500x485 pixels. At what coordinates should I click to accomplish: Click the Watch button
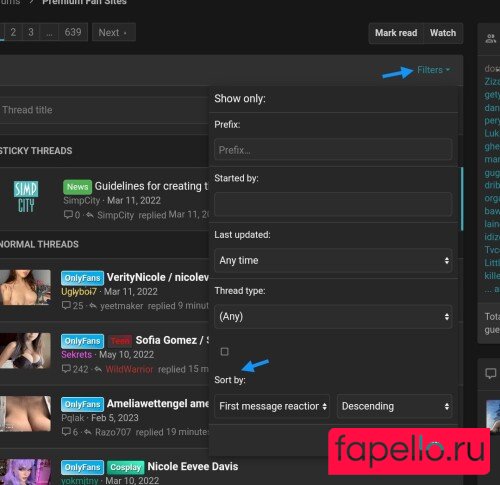click(x=443, y=33)
